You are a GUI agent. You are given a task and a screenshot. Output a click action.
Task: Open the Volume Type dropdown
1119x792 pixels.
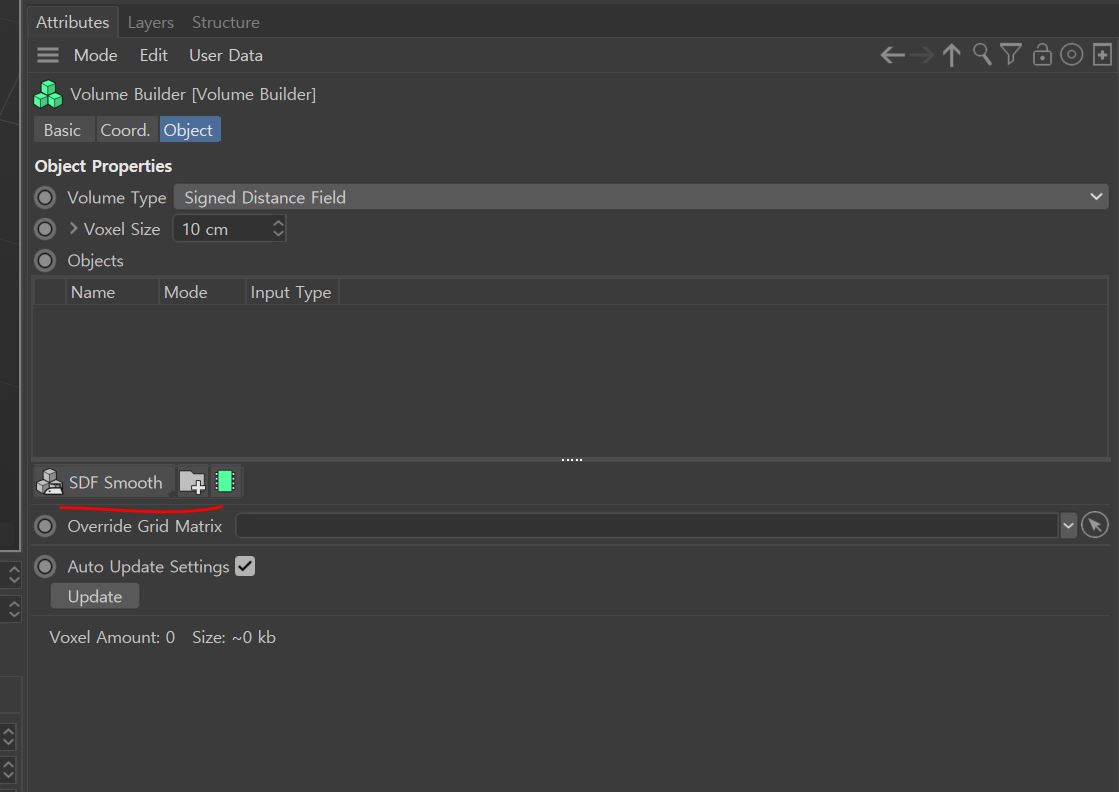(640, 198)
